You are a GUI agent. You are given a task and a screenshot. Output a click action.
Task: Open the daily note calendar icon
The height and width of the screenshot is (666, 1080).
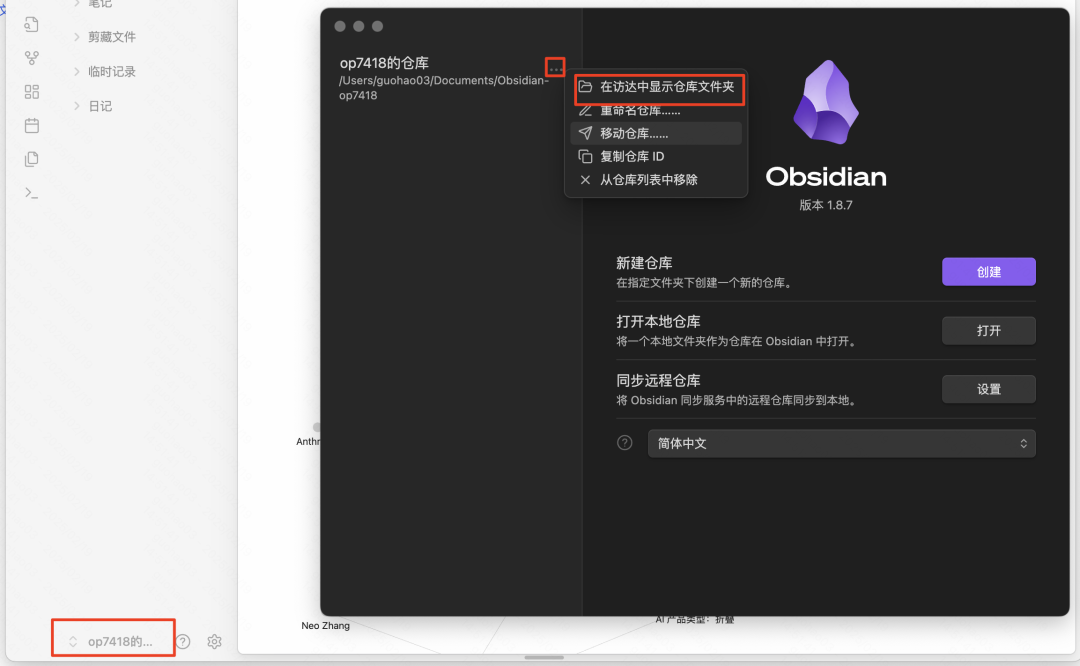(31, 125)
